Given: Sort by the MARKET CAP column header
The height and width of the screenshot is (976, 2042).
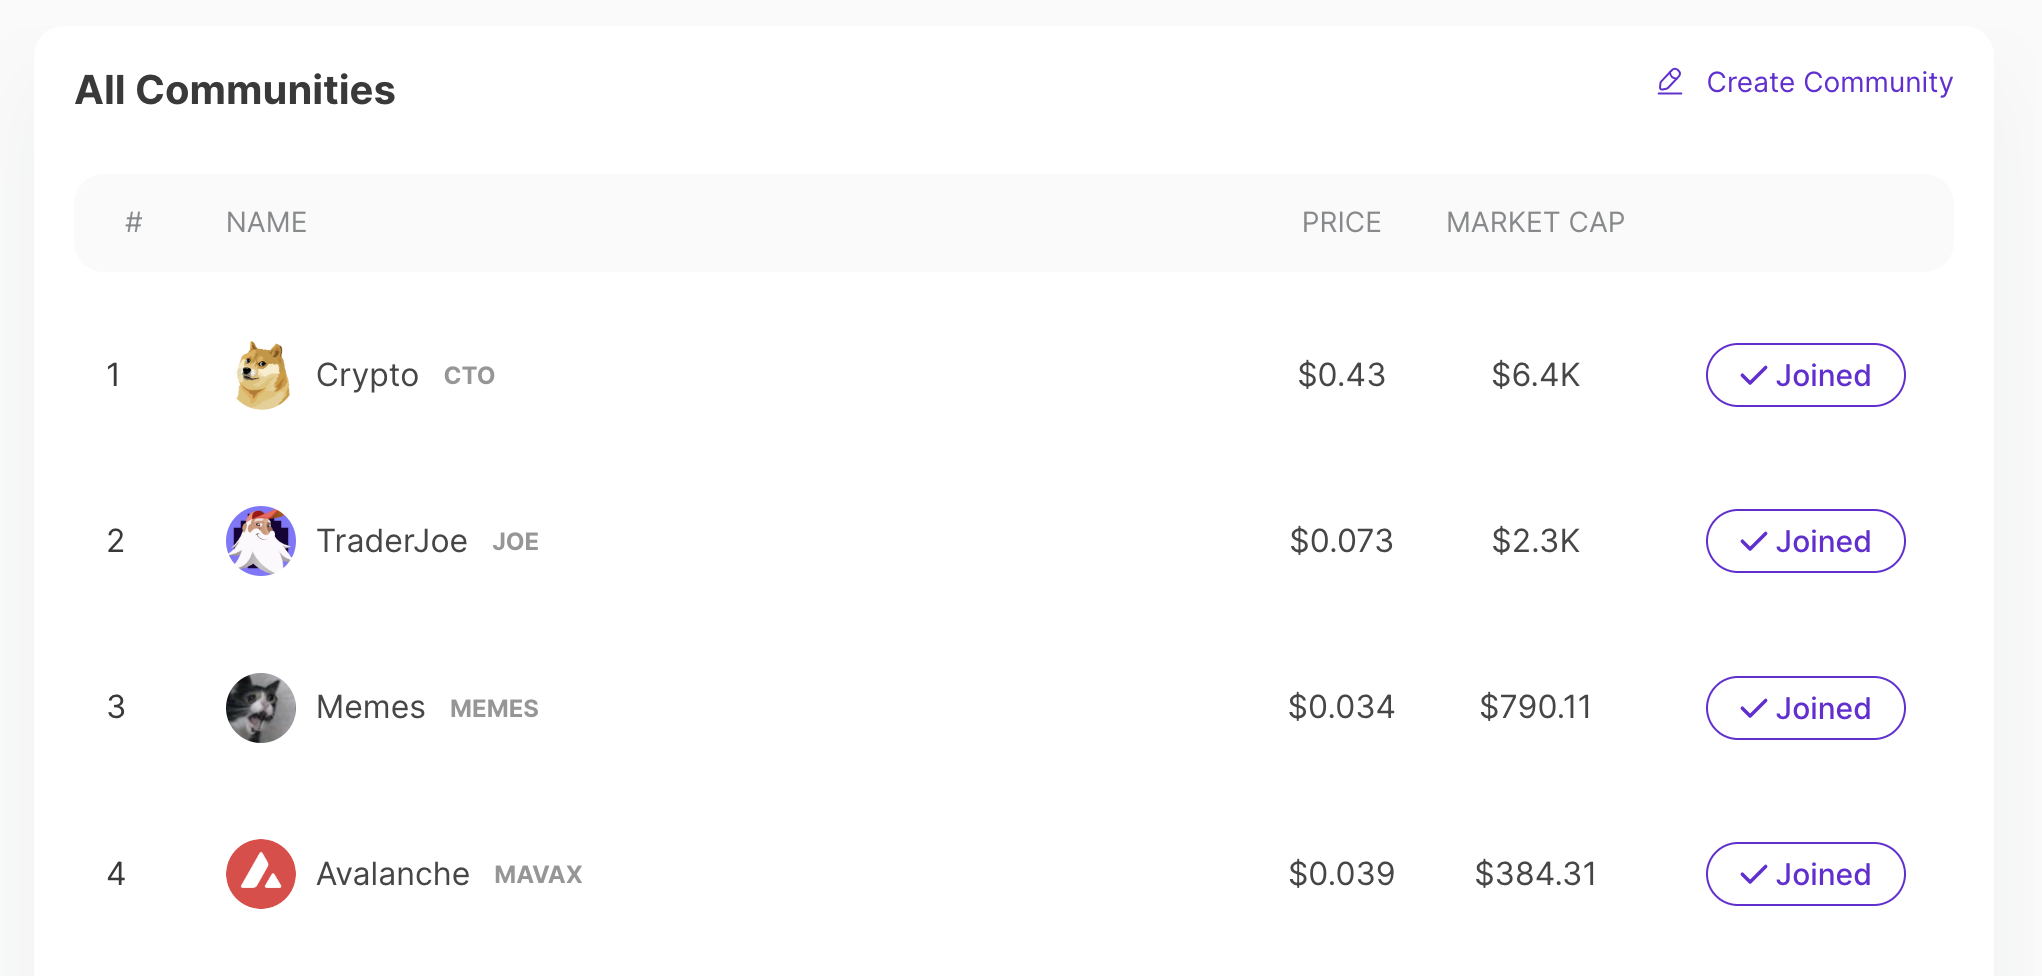Looking at the screenshot, I should click(x=1535, y=222).
